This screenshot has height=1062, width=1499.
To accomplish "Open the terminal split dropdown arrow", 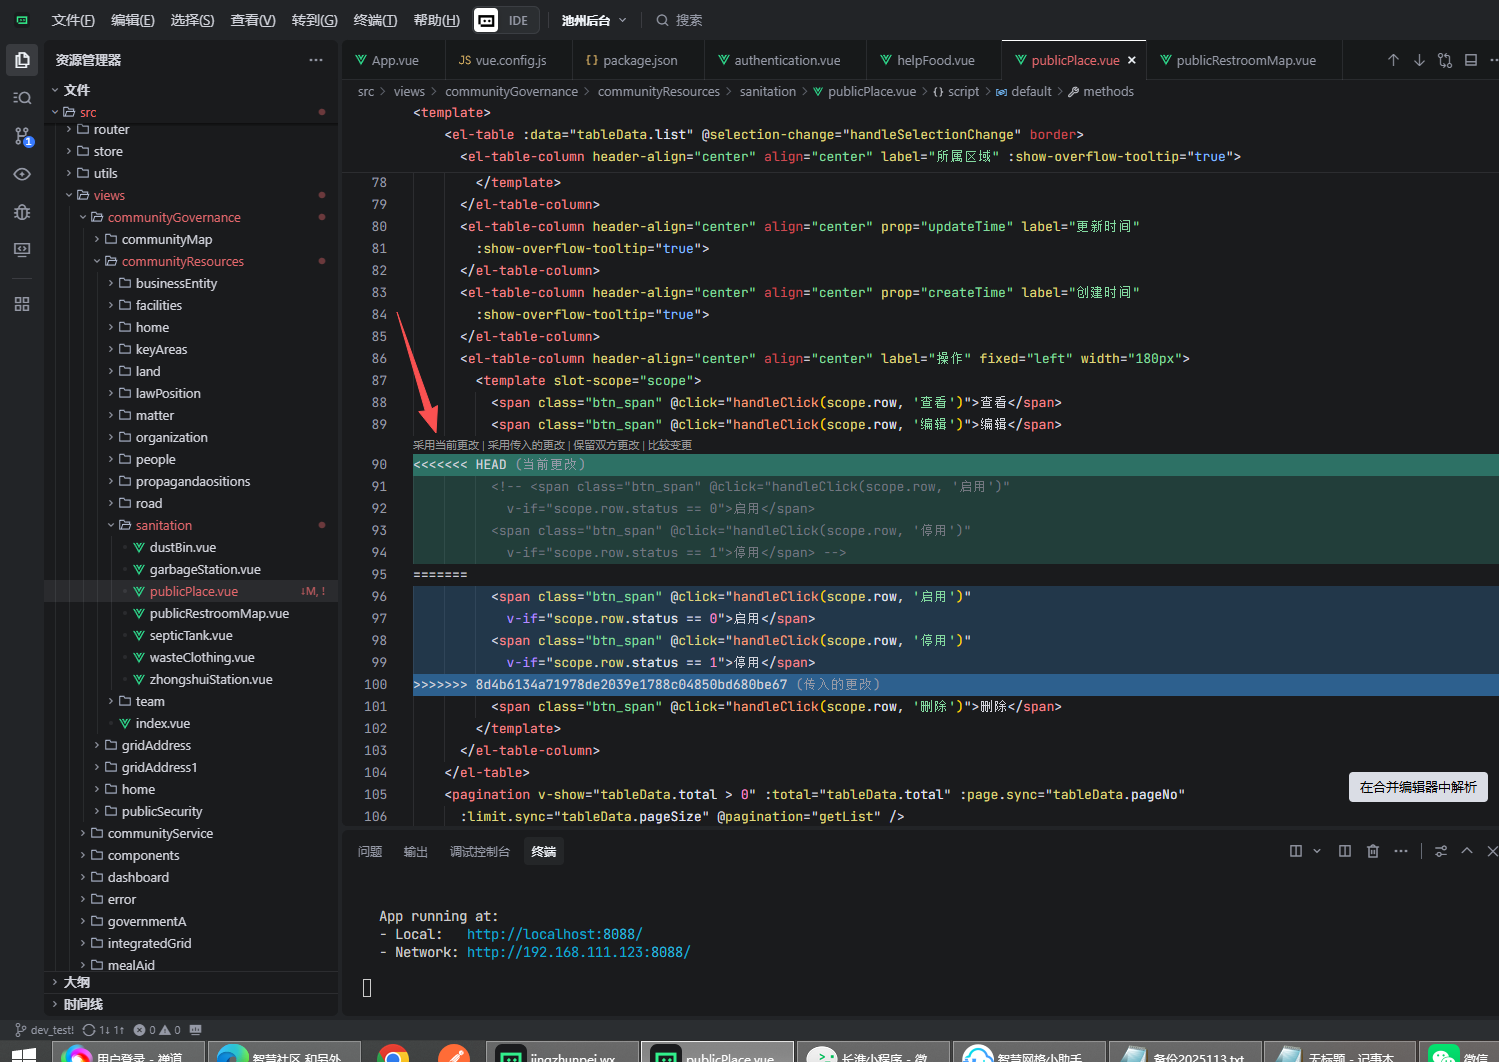I will [x=1317, y=851].
